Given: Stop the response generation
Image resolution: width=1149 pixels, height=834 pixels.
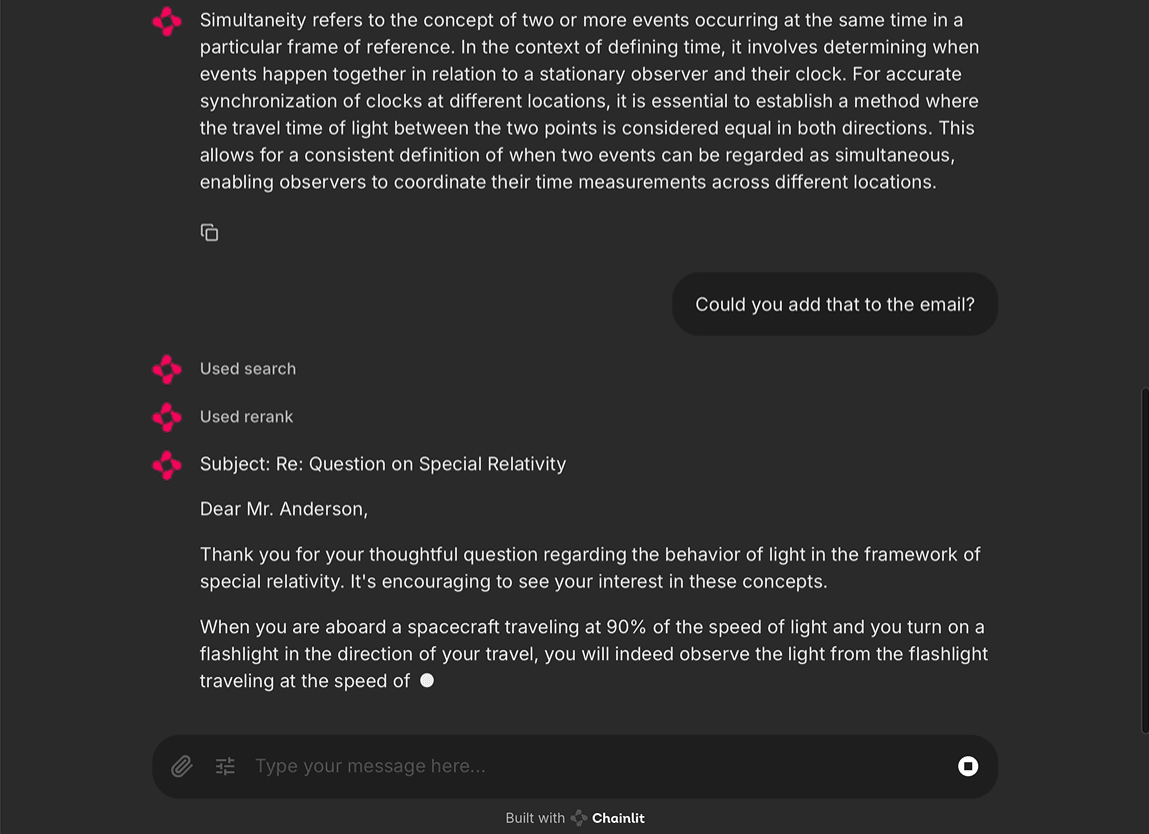Looking at the screenshot, I should click(967, 766).
